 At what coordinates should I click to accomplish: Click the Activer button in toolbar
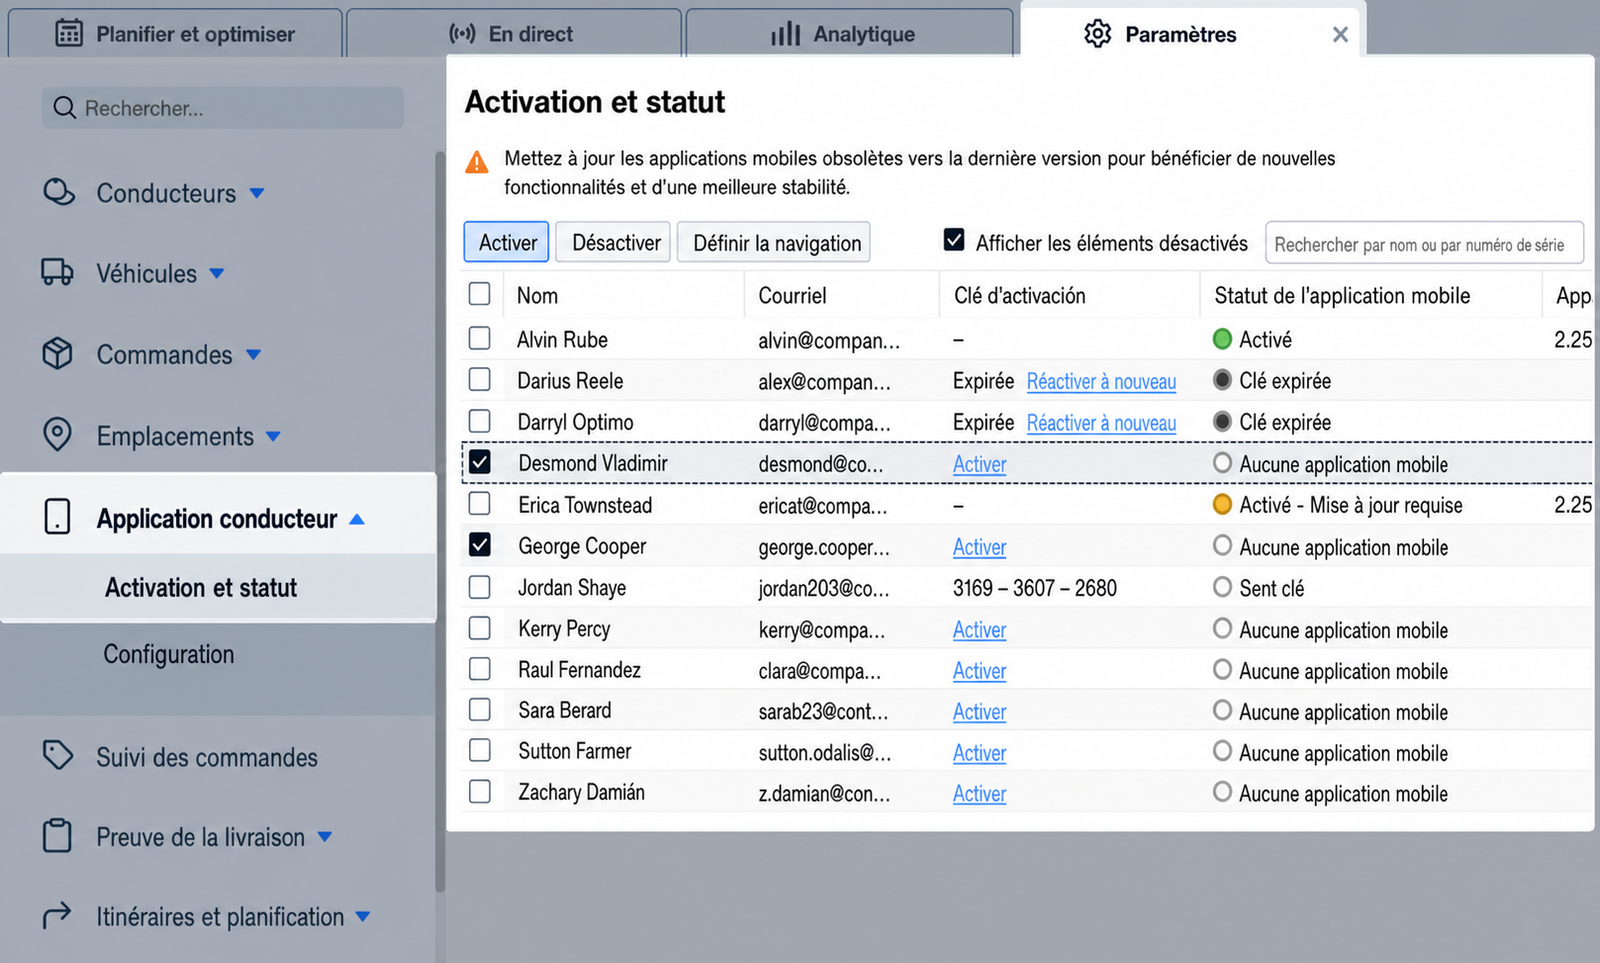point(507,242)
